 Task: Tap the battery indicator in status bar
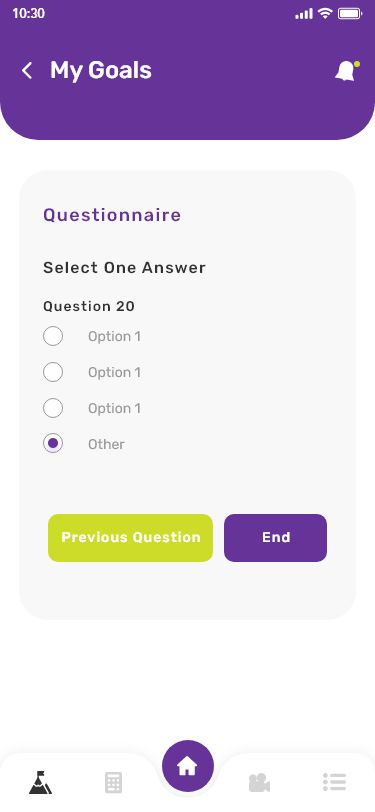click(350, 14)
